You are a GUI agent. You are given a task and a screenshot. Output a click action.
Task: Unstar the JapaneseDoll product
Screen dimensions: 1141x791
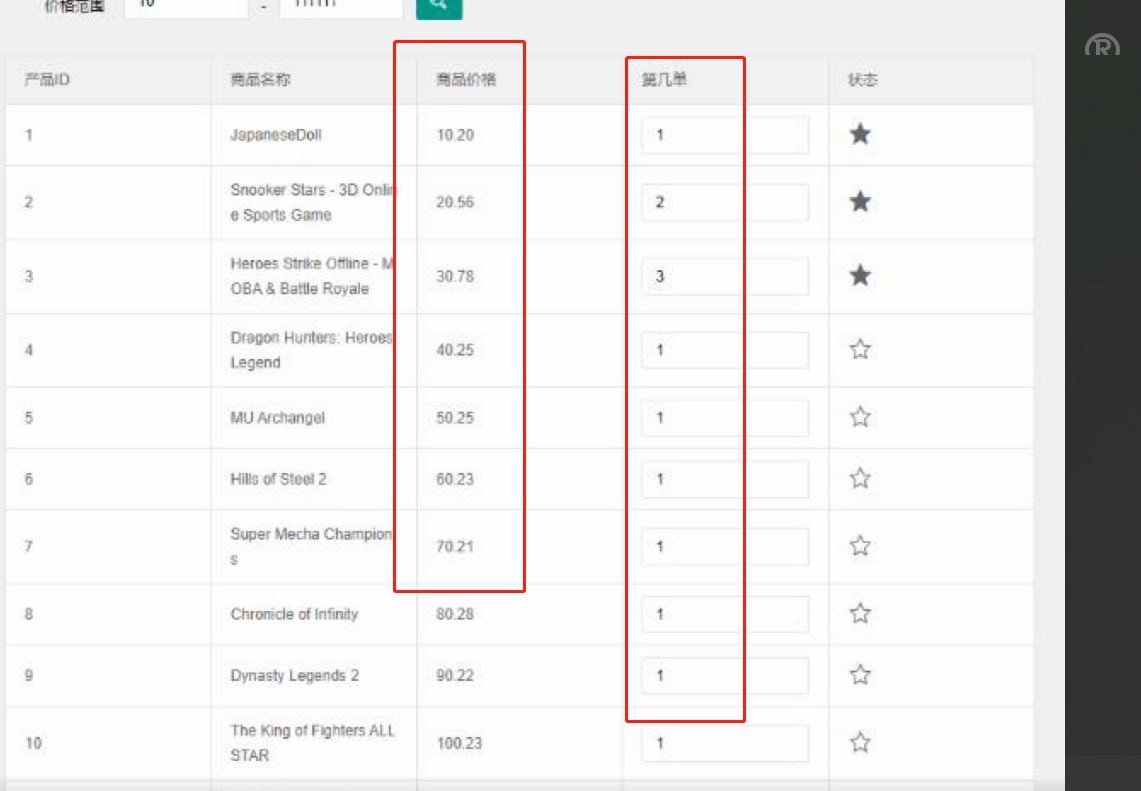click(x=860, y=135)
